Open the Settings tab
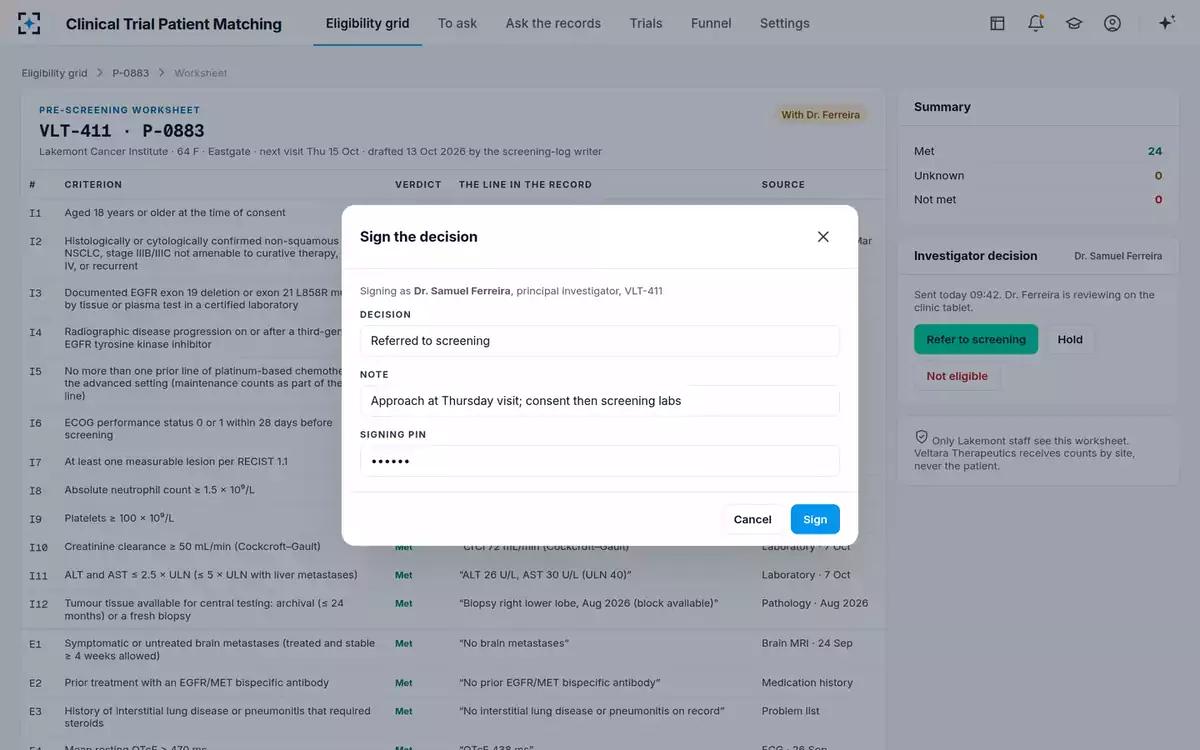This screenshot has width=1200, height=750. pyautogui.click(x=785, y=23)
